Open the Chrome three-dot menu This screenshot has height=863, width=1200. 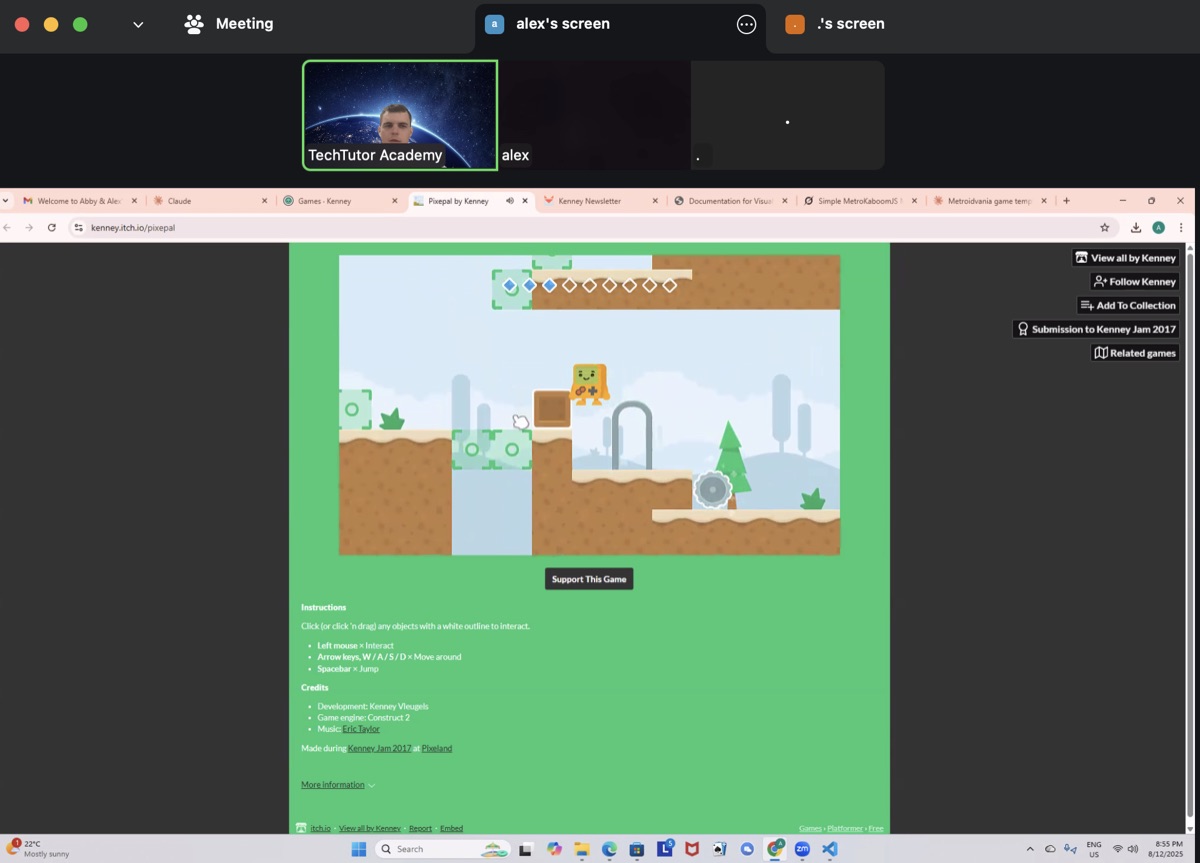[x=1181, y=228]
